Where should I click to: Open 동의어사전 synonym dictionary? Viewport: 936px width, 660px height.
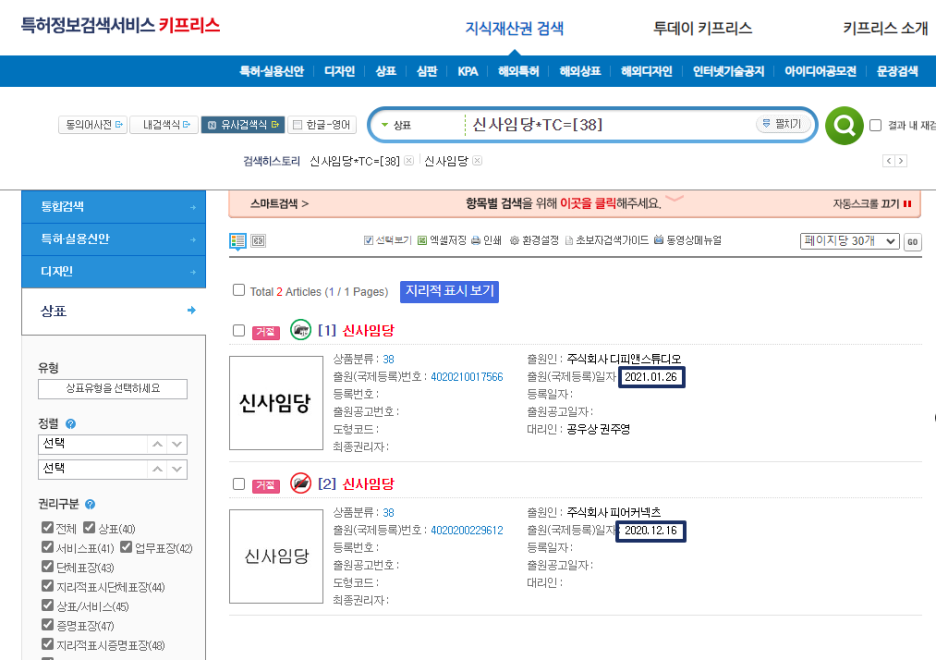93,125
